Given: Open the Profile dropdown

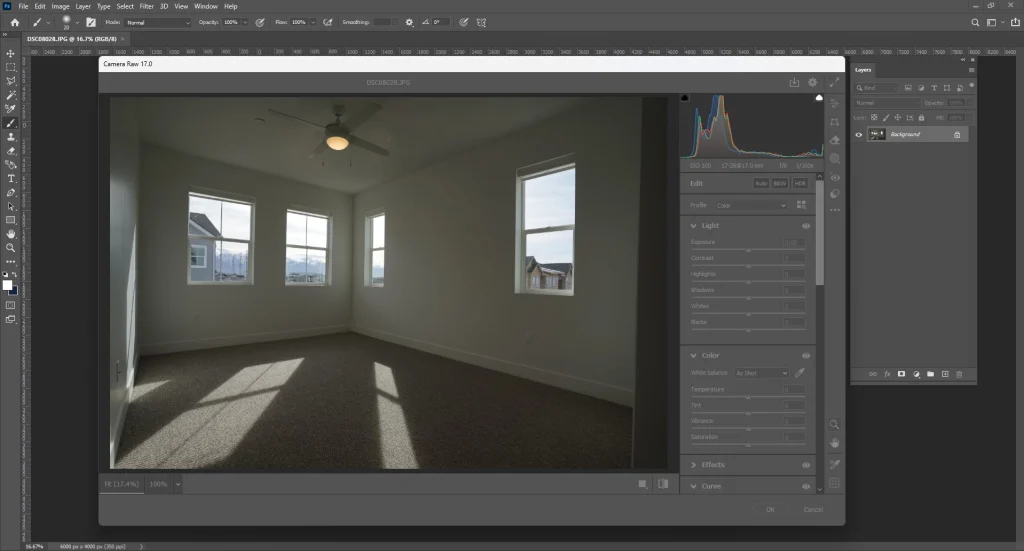Looking at the screenshot, I should click(751, 205).
